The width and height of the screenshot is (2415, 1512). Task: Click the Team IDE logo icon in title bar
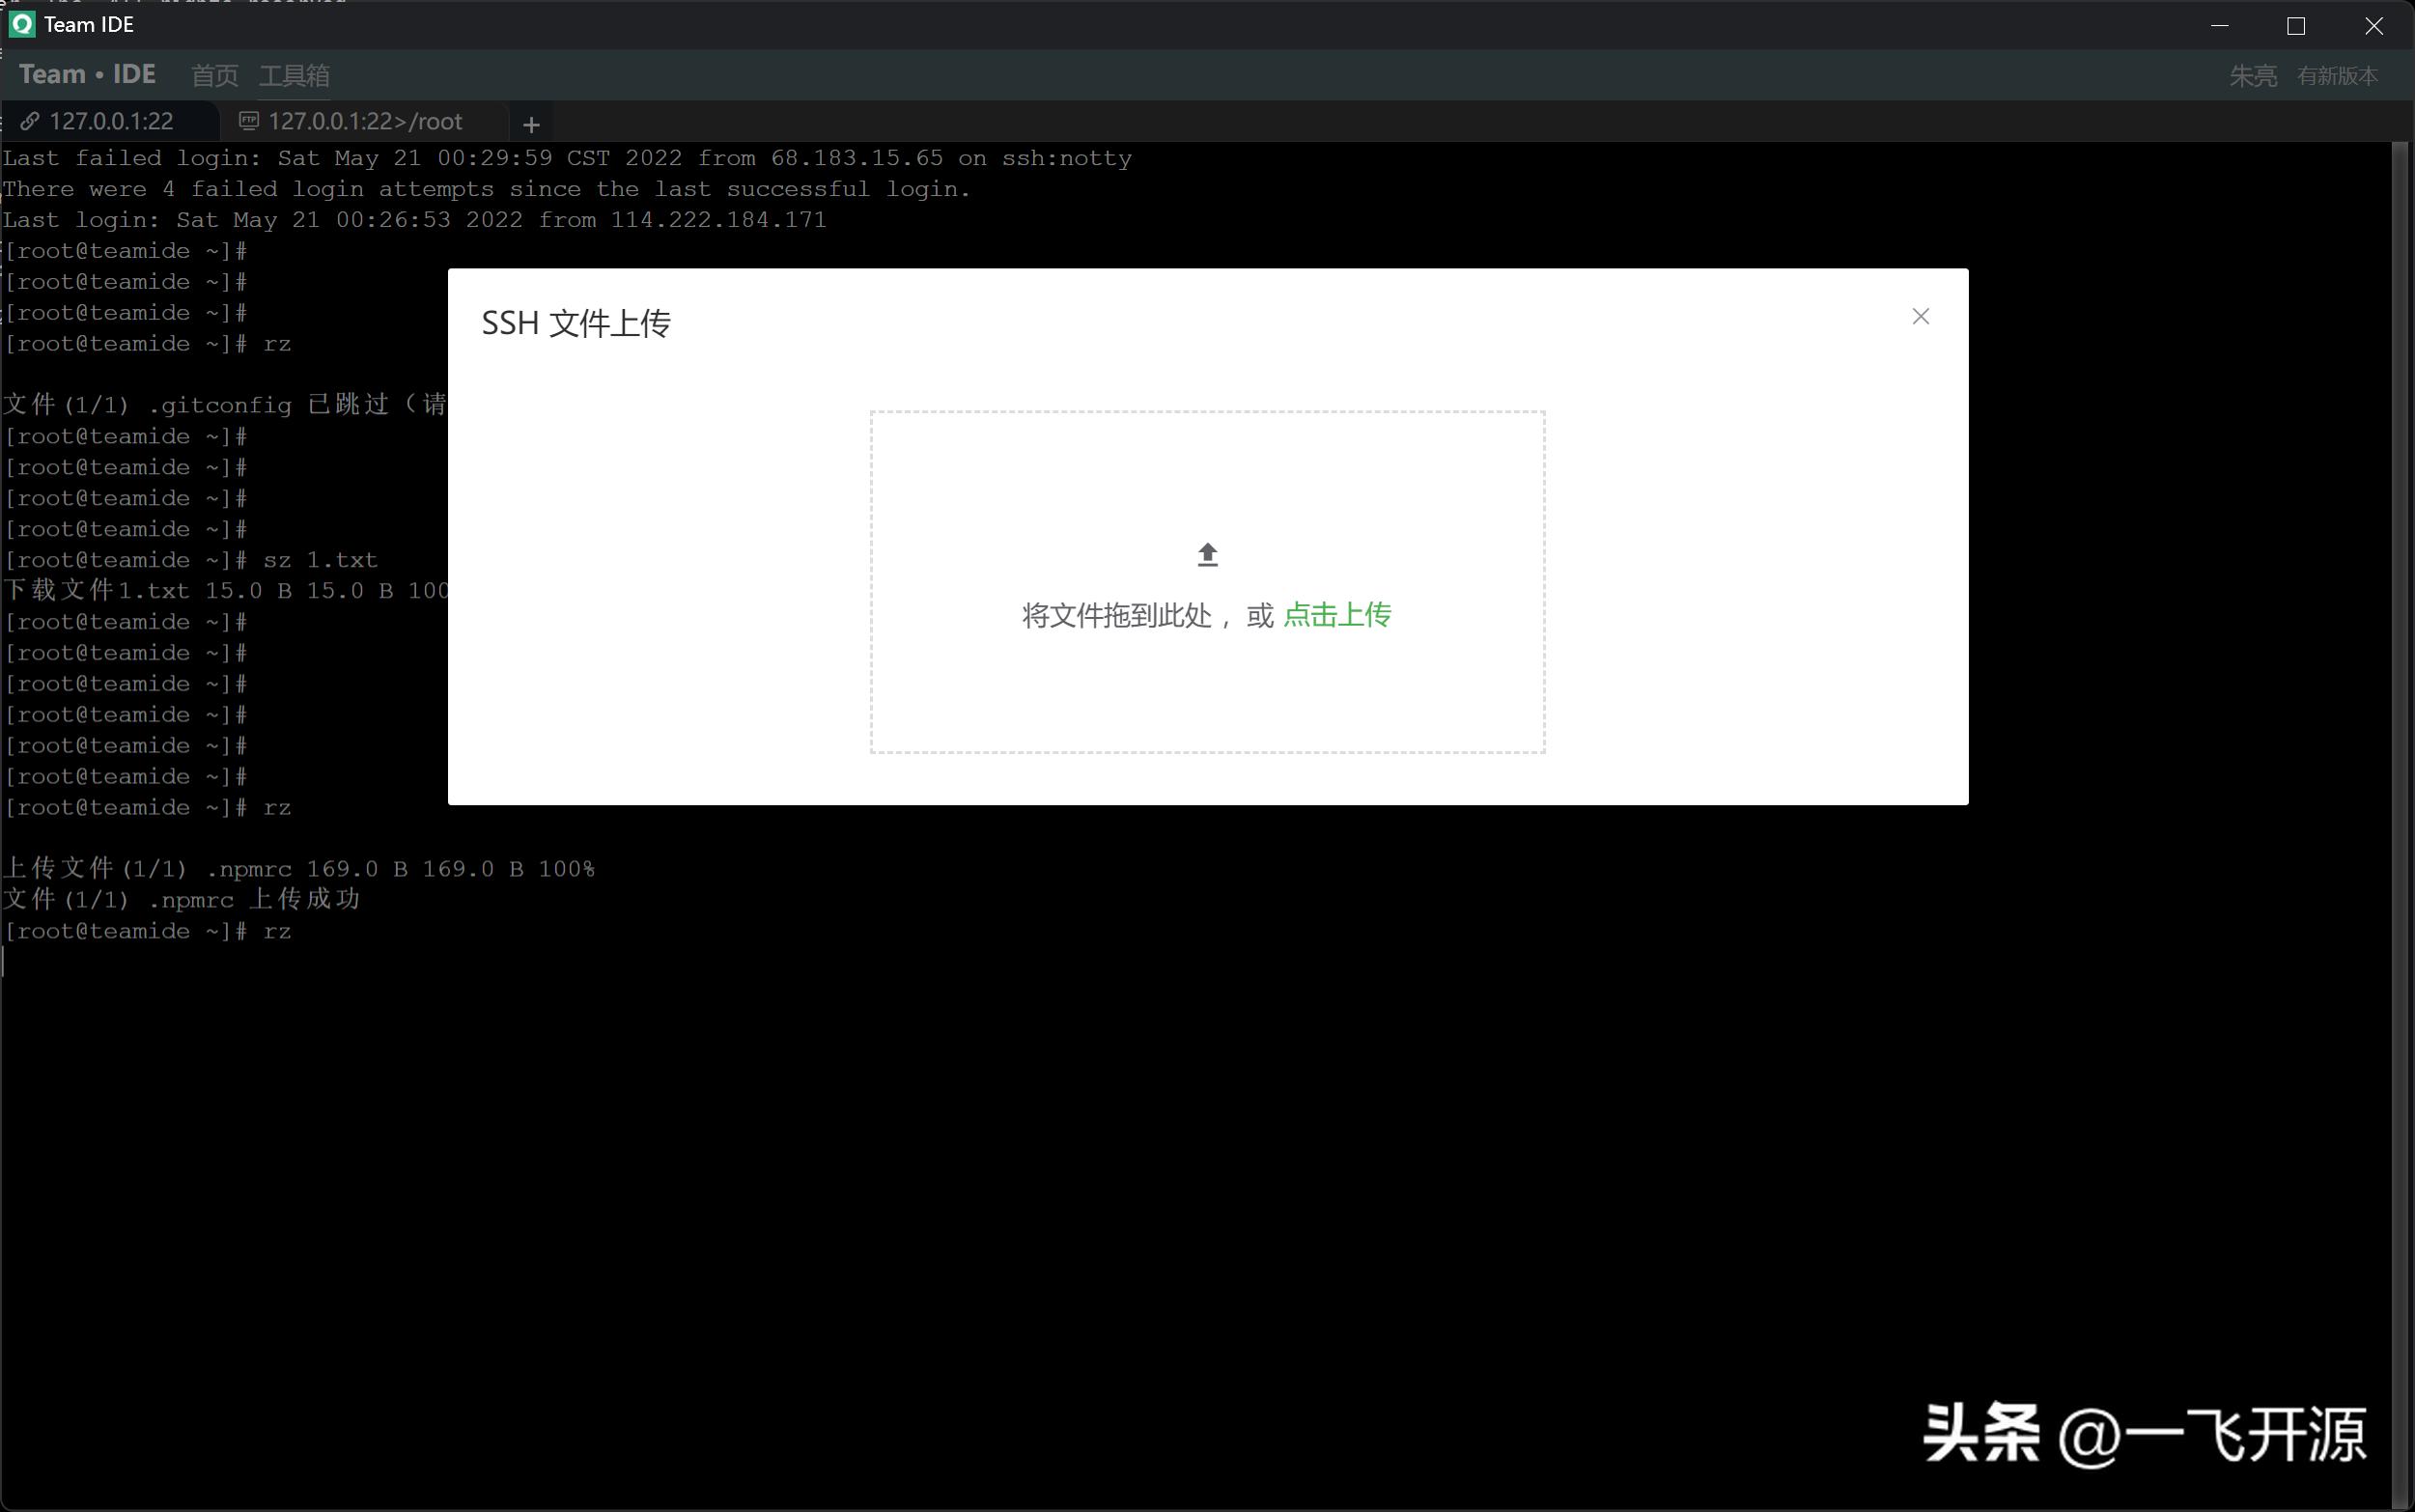click(21, 24)
